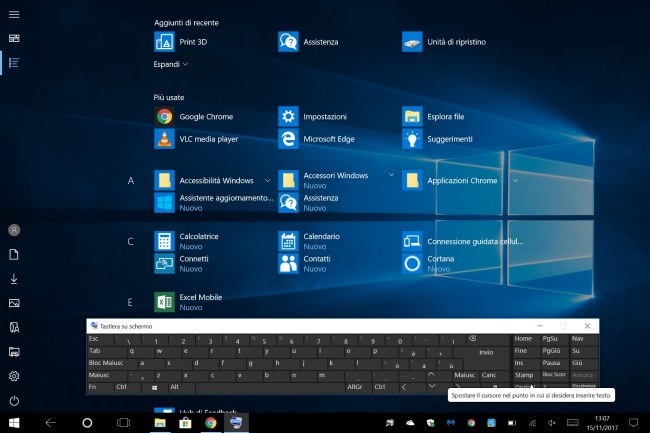650x433 pixels.
Task: Switch to pinned tiles view
Action: [x=14, y=39]
